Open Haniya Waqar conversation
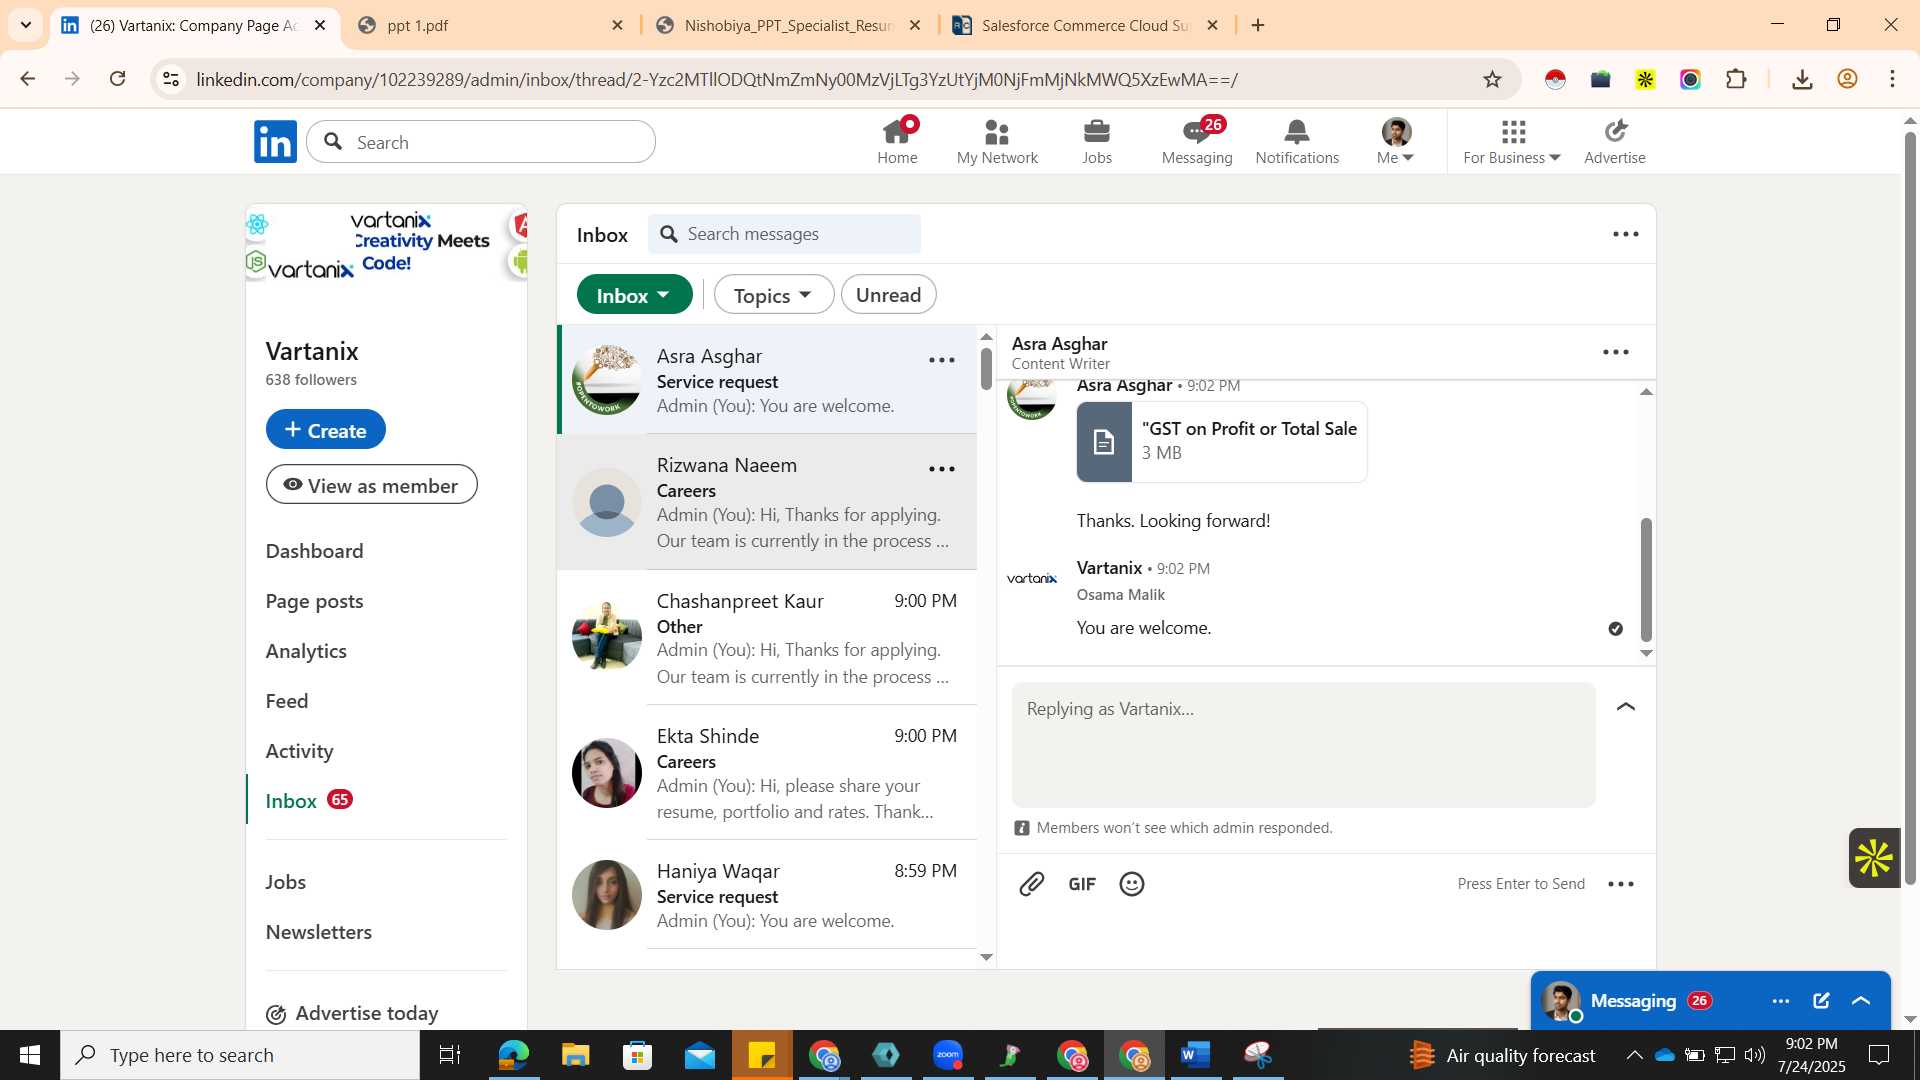 (766, 895)
